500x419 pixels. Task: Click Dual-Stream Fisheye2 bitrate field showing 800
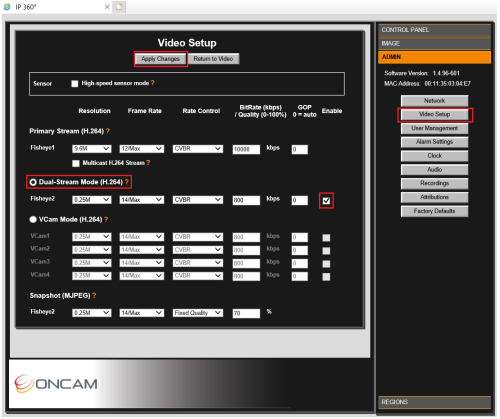(x=246, y=200)
